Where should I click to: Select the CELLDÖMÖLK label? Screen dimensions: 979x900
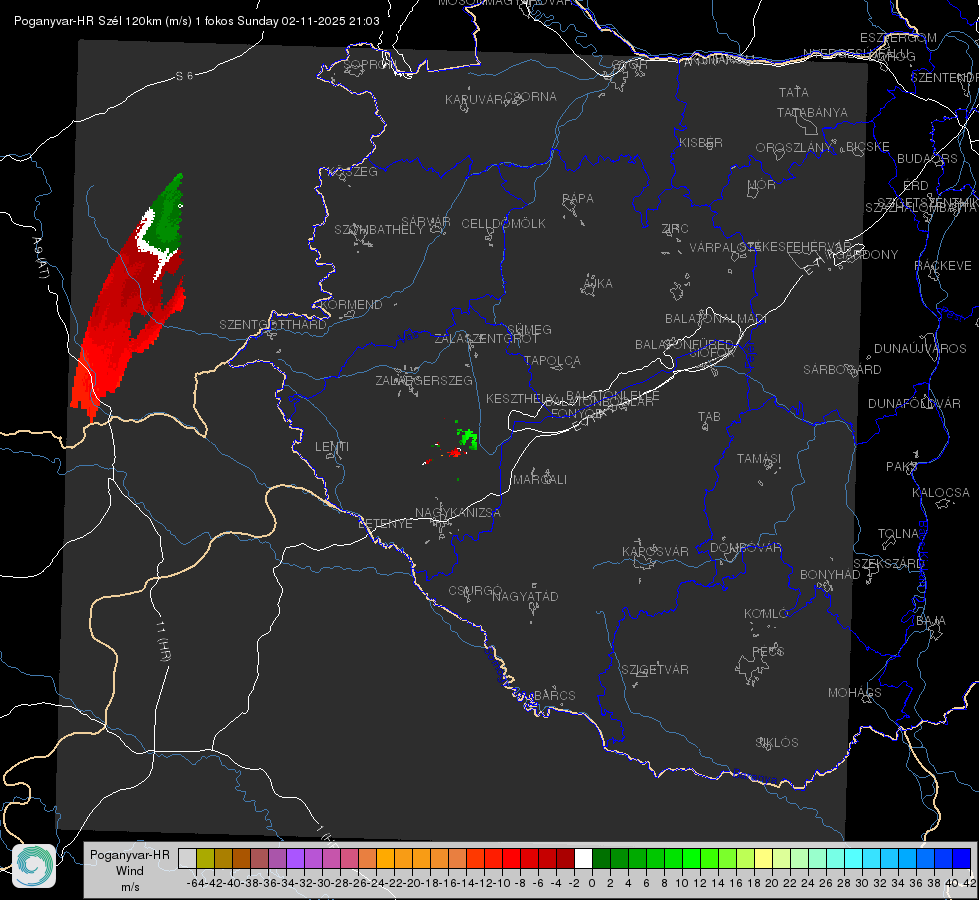tap(503, 224)
